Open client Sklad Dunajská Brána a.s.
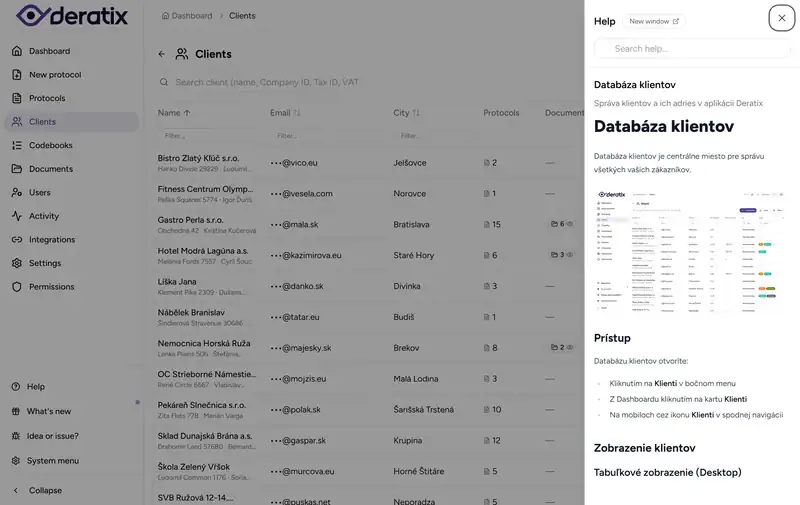Viewport: 800px width, 505px height. [x=205, y=436]
